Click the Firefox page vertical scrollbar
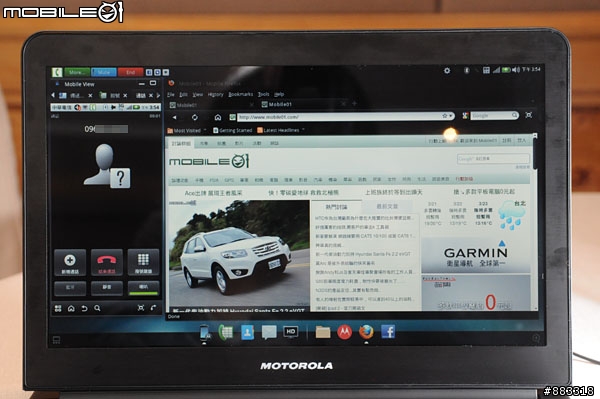600x399 pixels. 535,222
